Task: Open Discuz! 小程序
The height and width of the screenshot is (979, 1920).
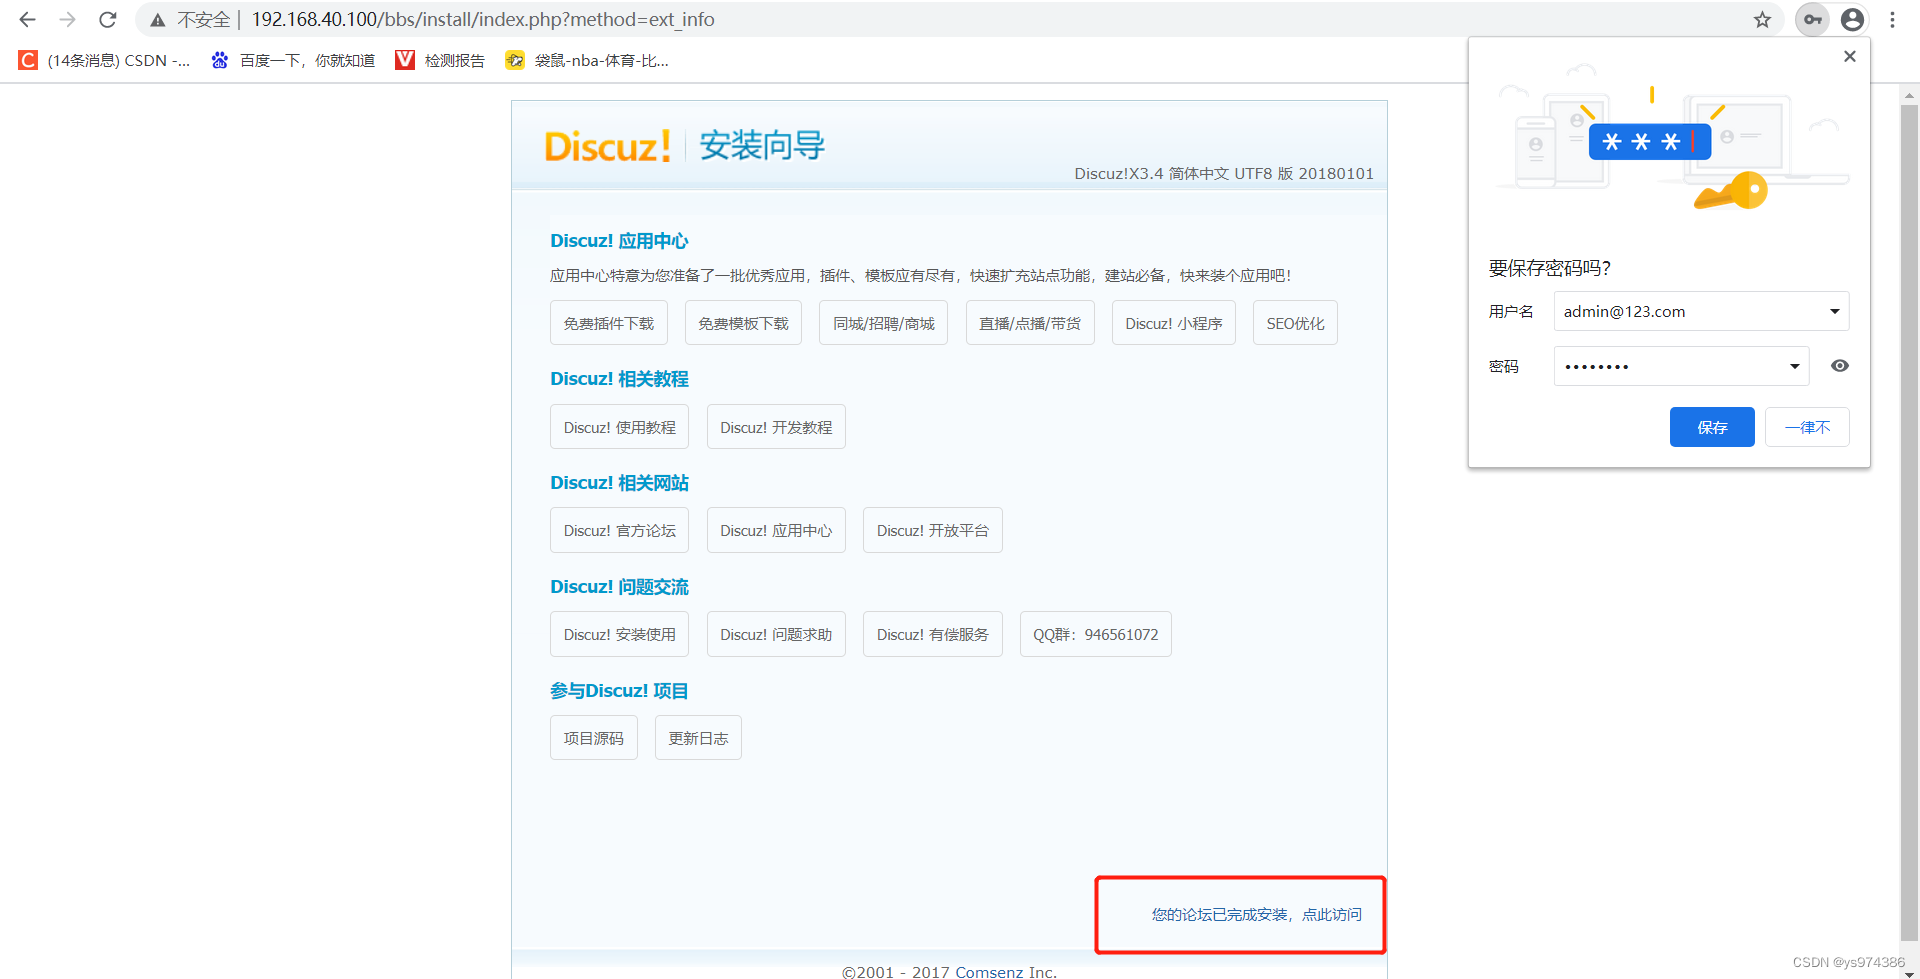Action: [1174, 323]
